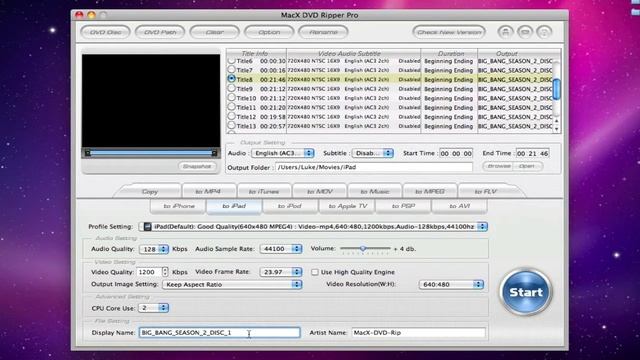
Task: Take a Snapshot of the preview
Action: [x=197, y=166]
